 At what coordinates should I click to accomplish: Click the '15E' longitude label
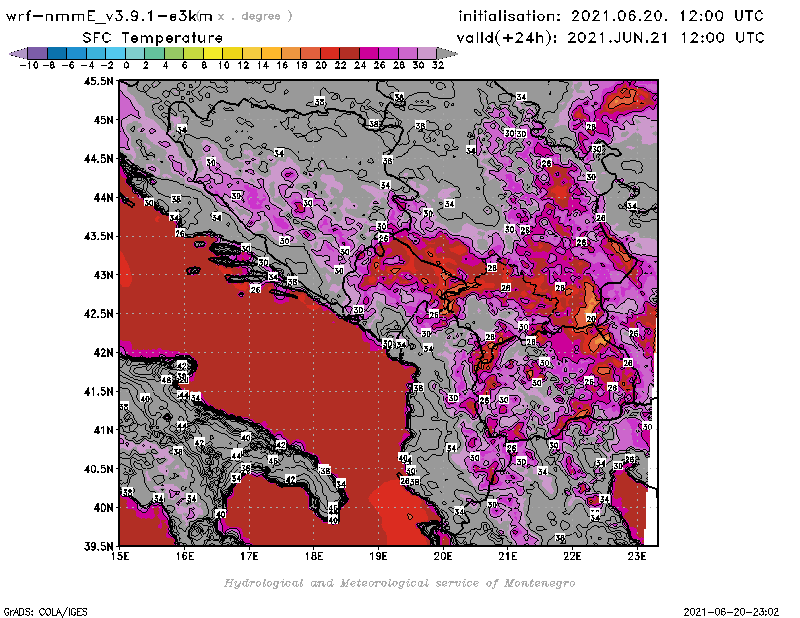(120, 556)
